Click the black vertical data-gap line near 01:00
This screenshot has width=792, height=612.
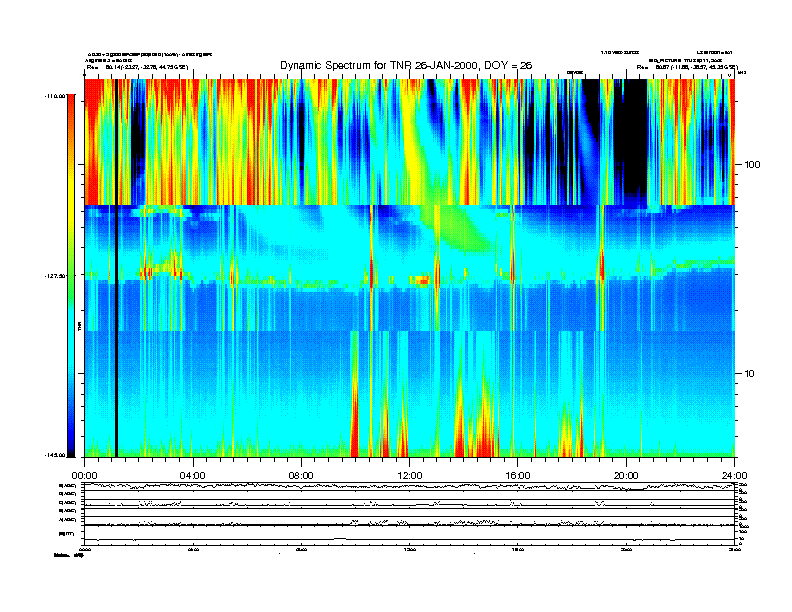click(116, 268)
